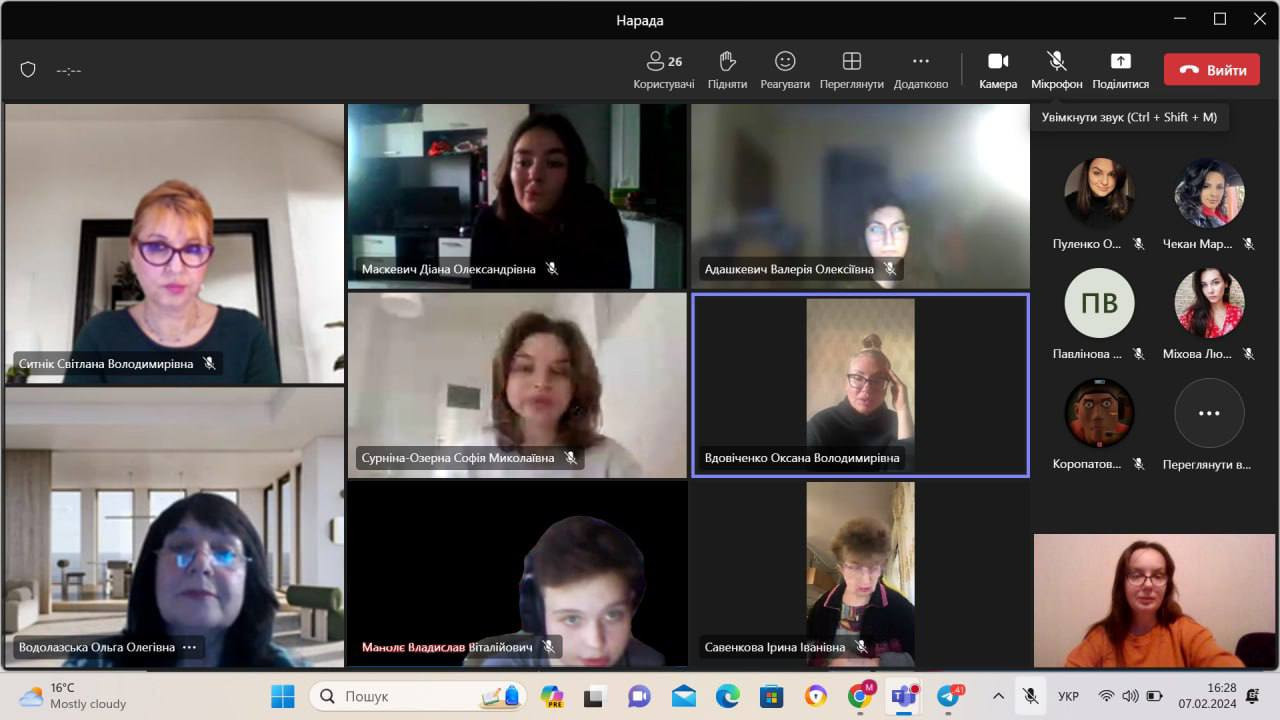Open the Реагувати reactions menu
Image resolution: width=1280 pixels, height=720 pixels.
pyautogui.click(x=785, y=70)
